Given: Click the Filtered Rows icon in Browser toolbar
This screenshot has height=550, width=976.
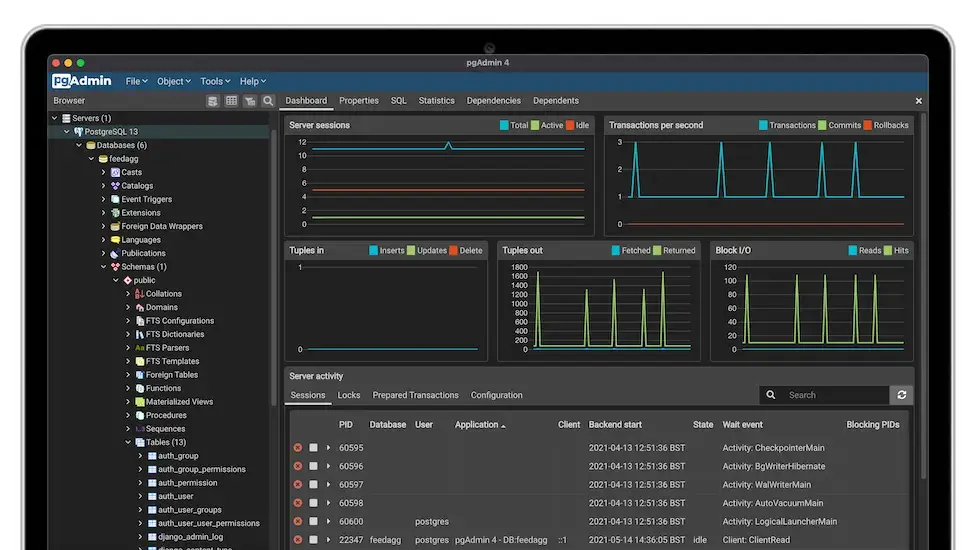Looking at the screenshot, I should (250, 101).
